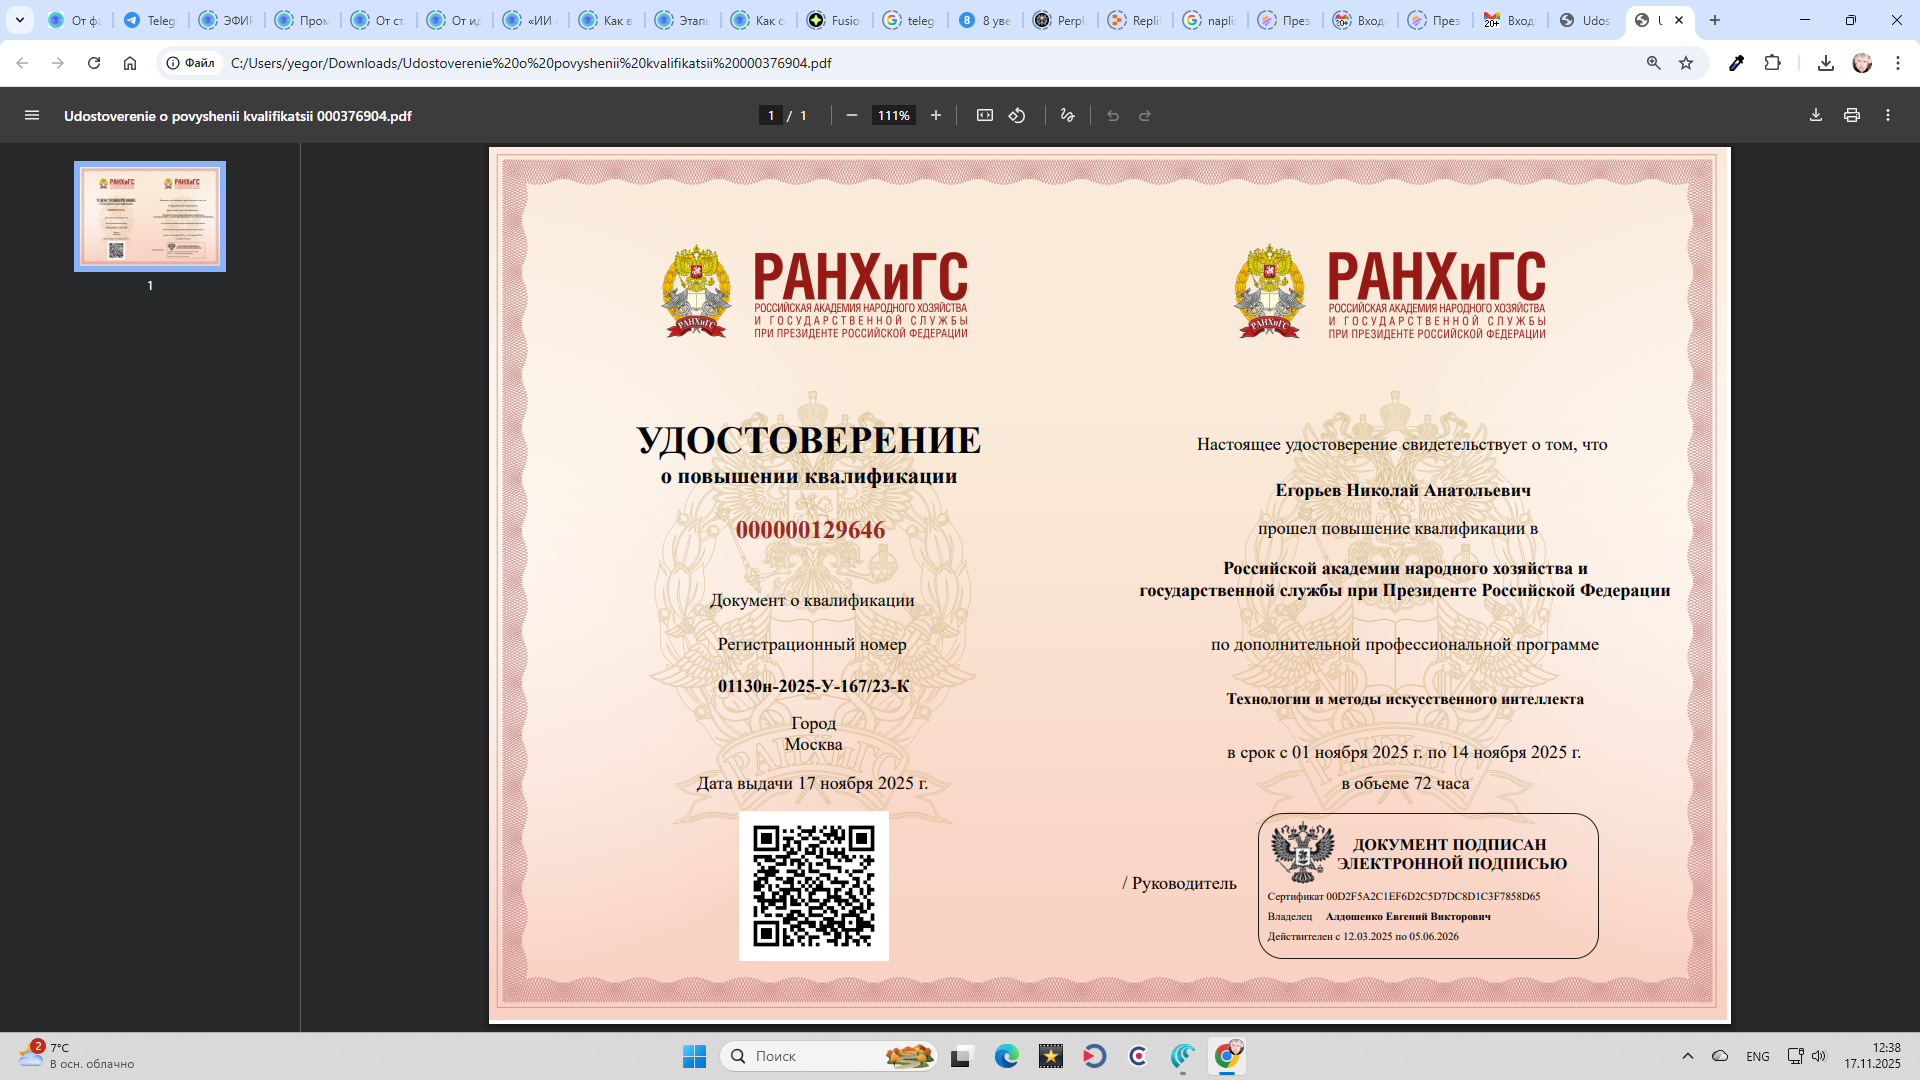Viewport: 1920px width, 1080px height.
Task: Switch to the napli tab
Action: (x=1210, y=20)
